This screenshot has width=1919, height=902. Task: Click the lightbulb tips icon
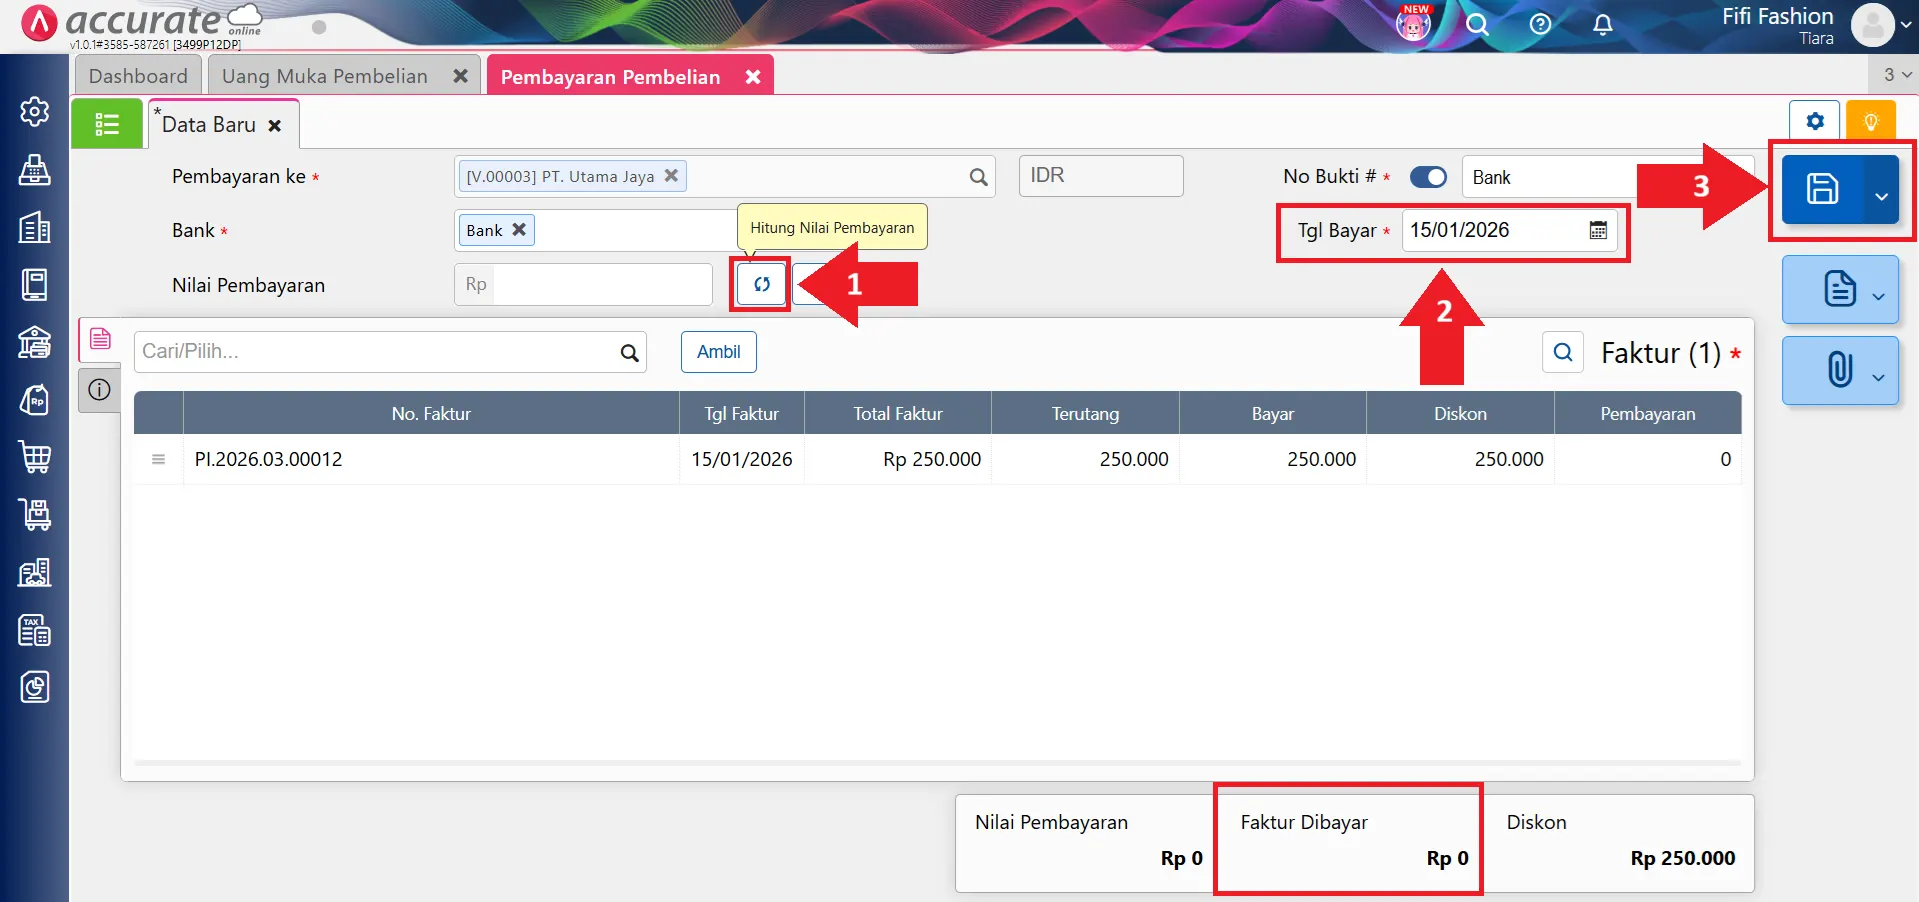[1870, 121]
